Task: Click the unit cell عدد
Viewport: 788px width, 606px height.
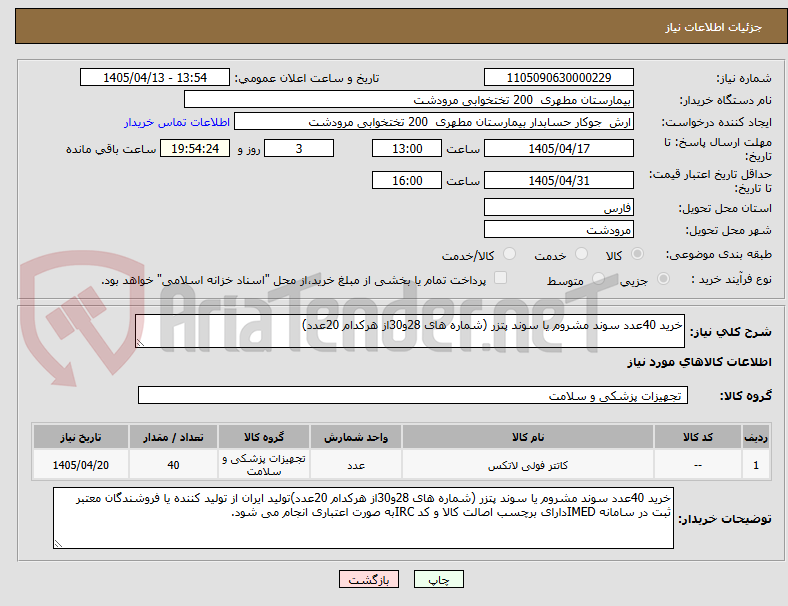Action: tap(356, 465)
